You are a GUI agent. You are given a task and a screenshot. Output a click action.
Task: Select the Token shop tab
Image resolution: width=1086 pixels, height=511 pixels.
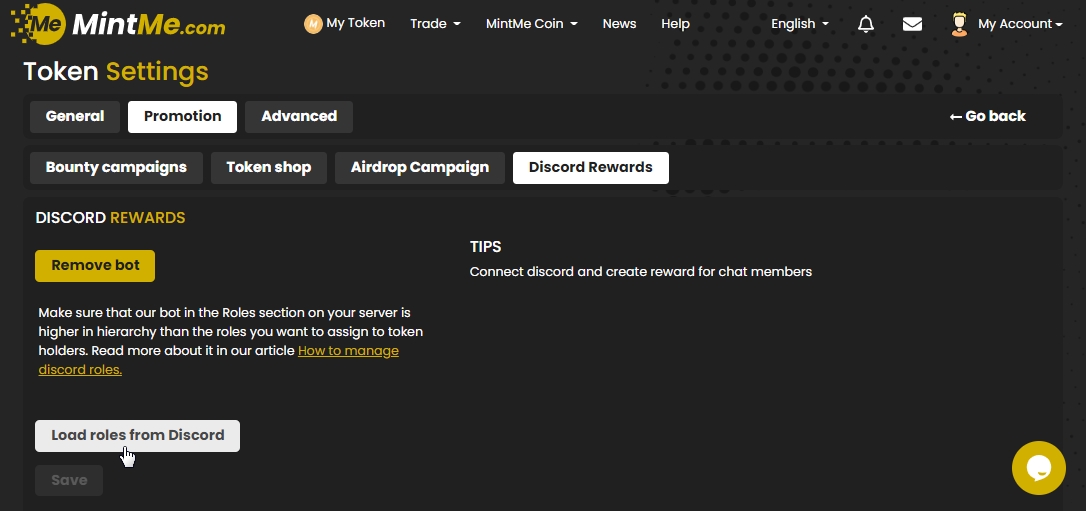click(268, 167)
